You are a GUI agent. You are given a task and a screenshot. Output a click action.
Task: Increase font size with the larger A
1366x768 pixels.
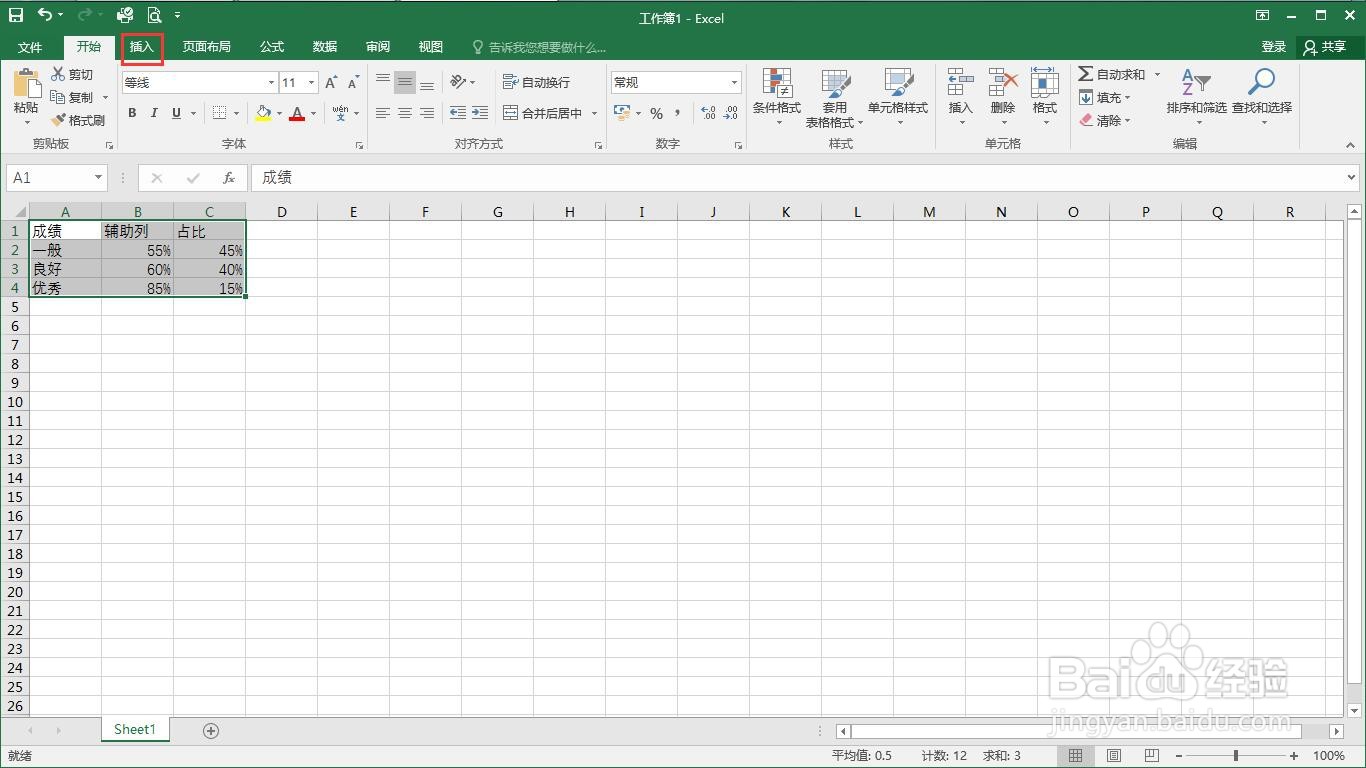[331, 82]
